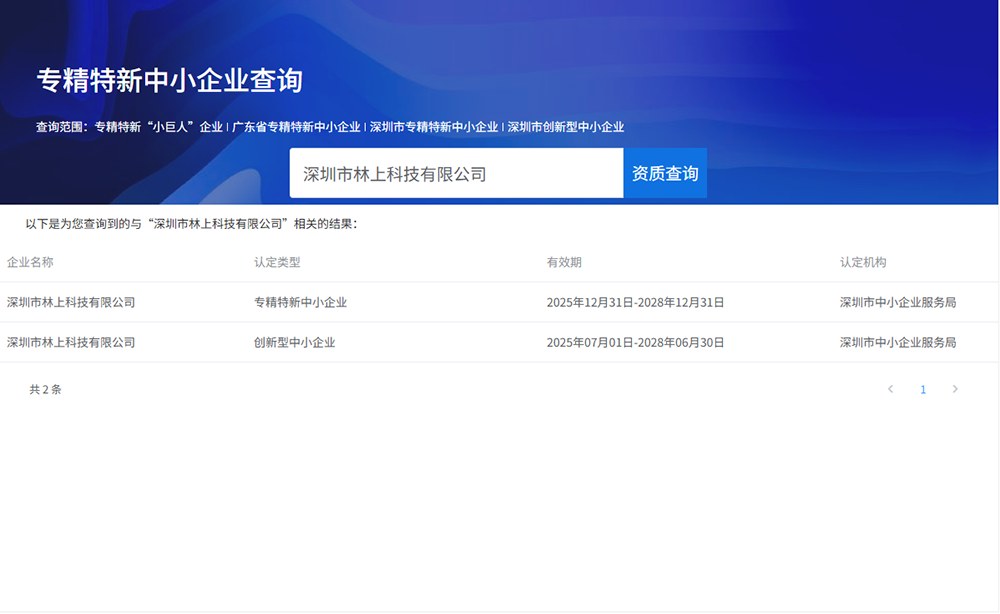Click the 专精特新中小企业查询 page title
Image resolution: width=1000 pixels, height=614 pixels.
pyautogui.click(x=170, y=80)
